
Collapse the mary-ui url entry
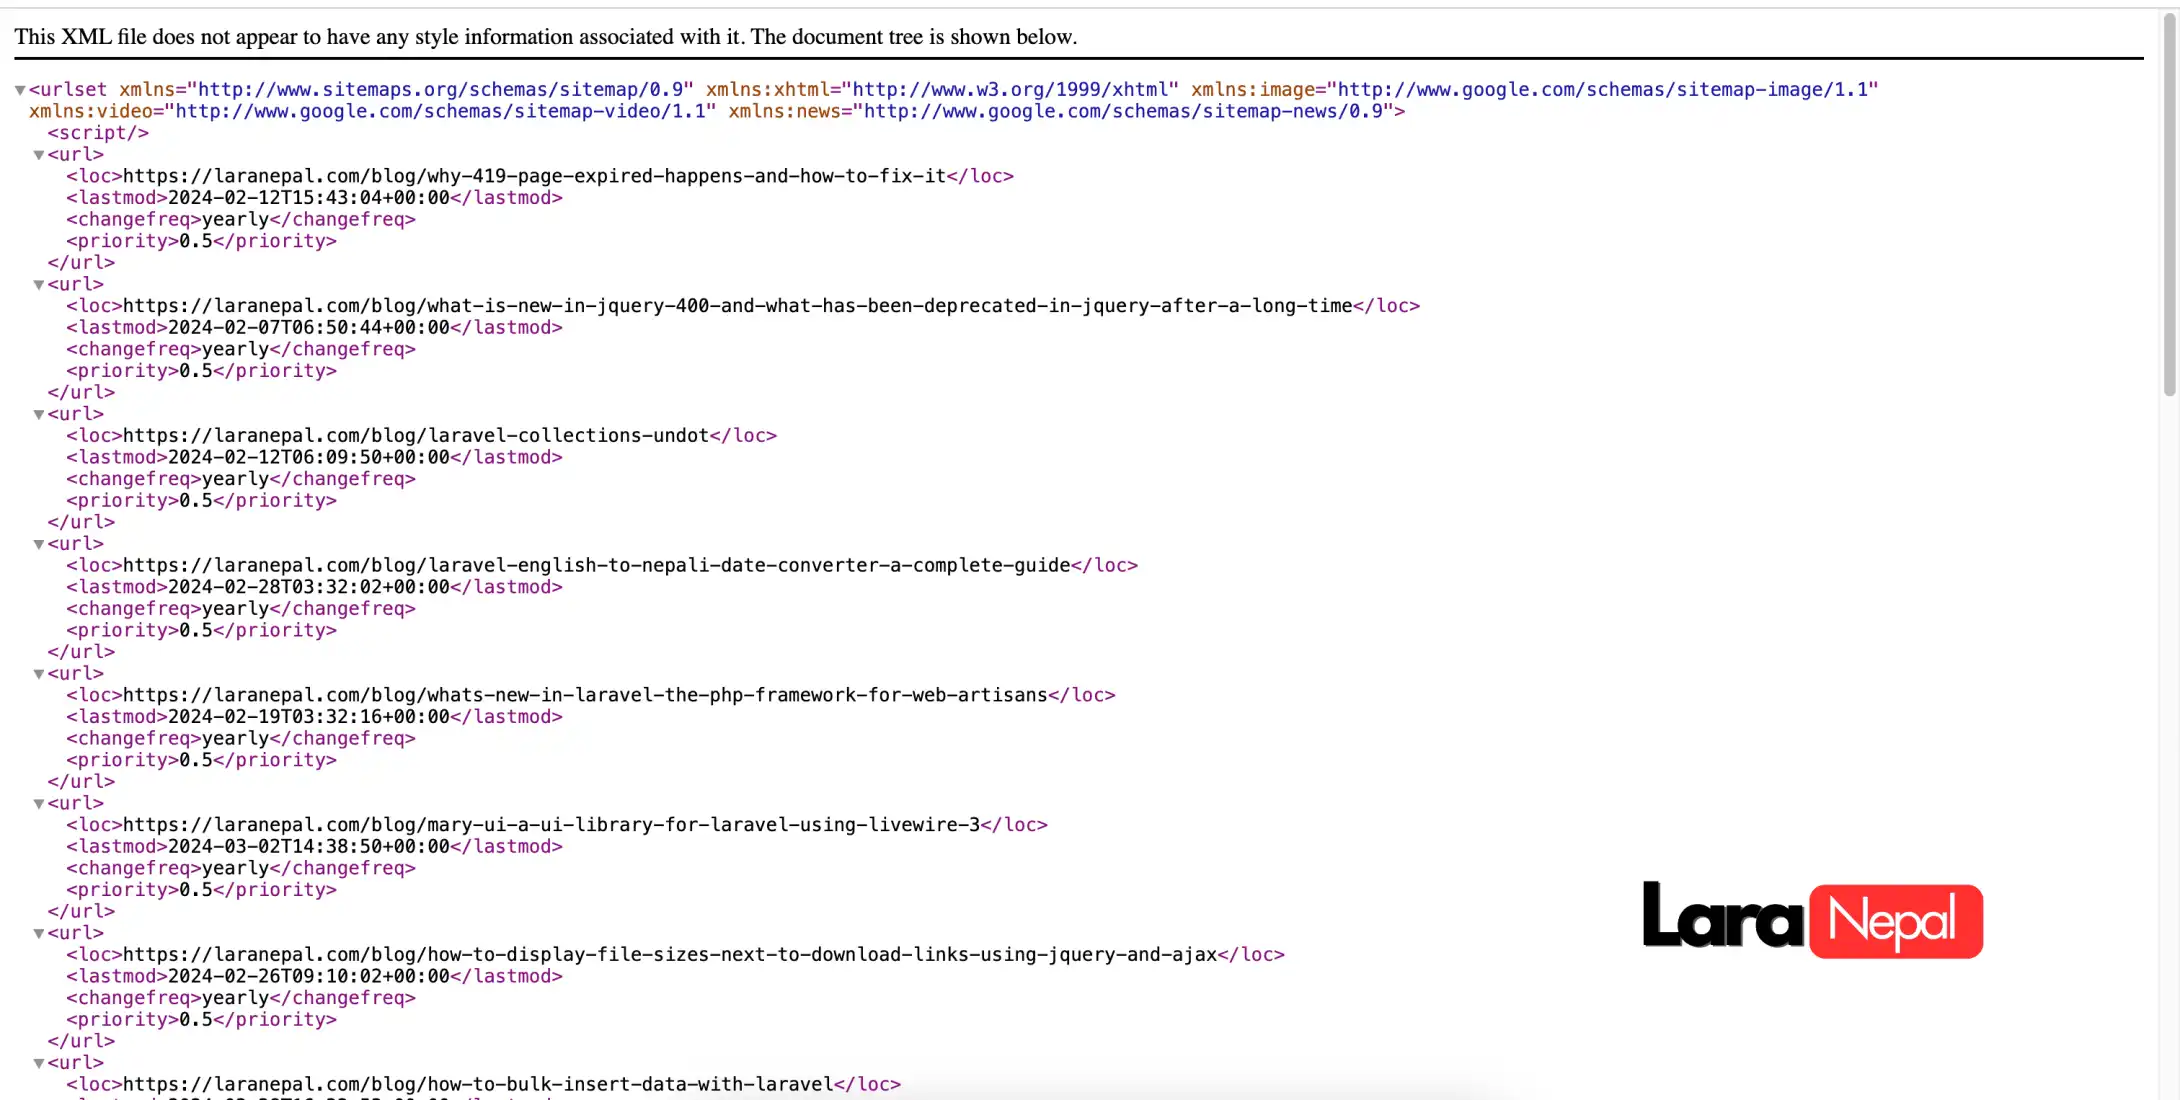click(x=38, y=803)
